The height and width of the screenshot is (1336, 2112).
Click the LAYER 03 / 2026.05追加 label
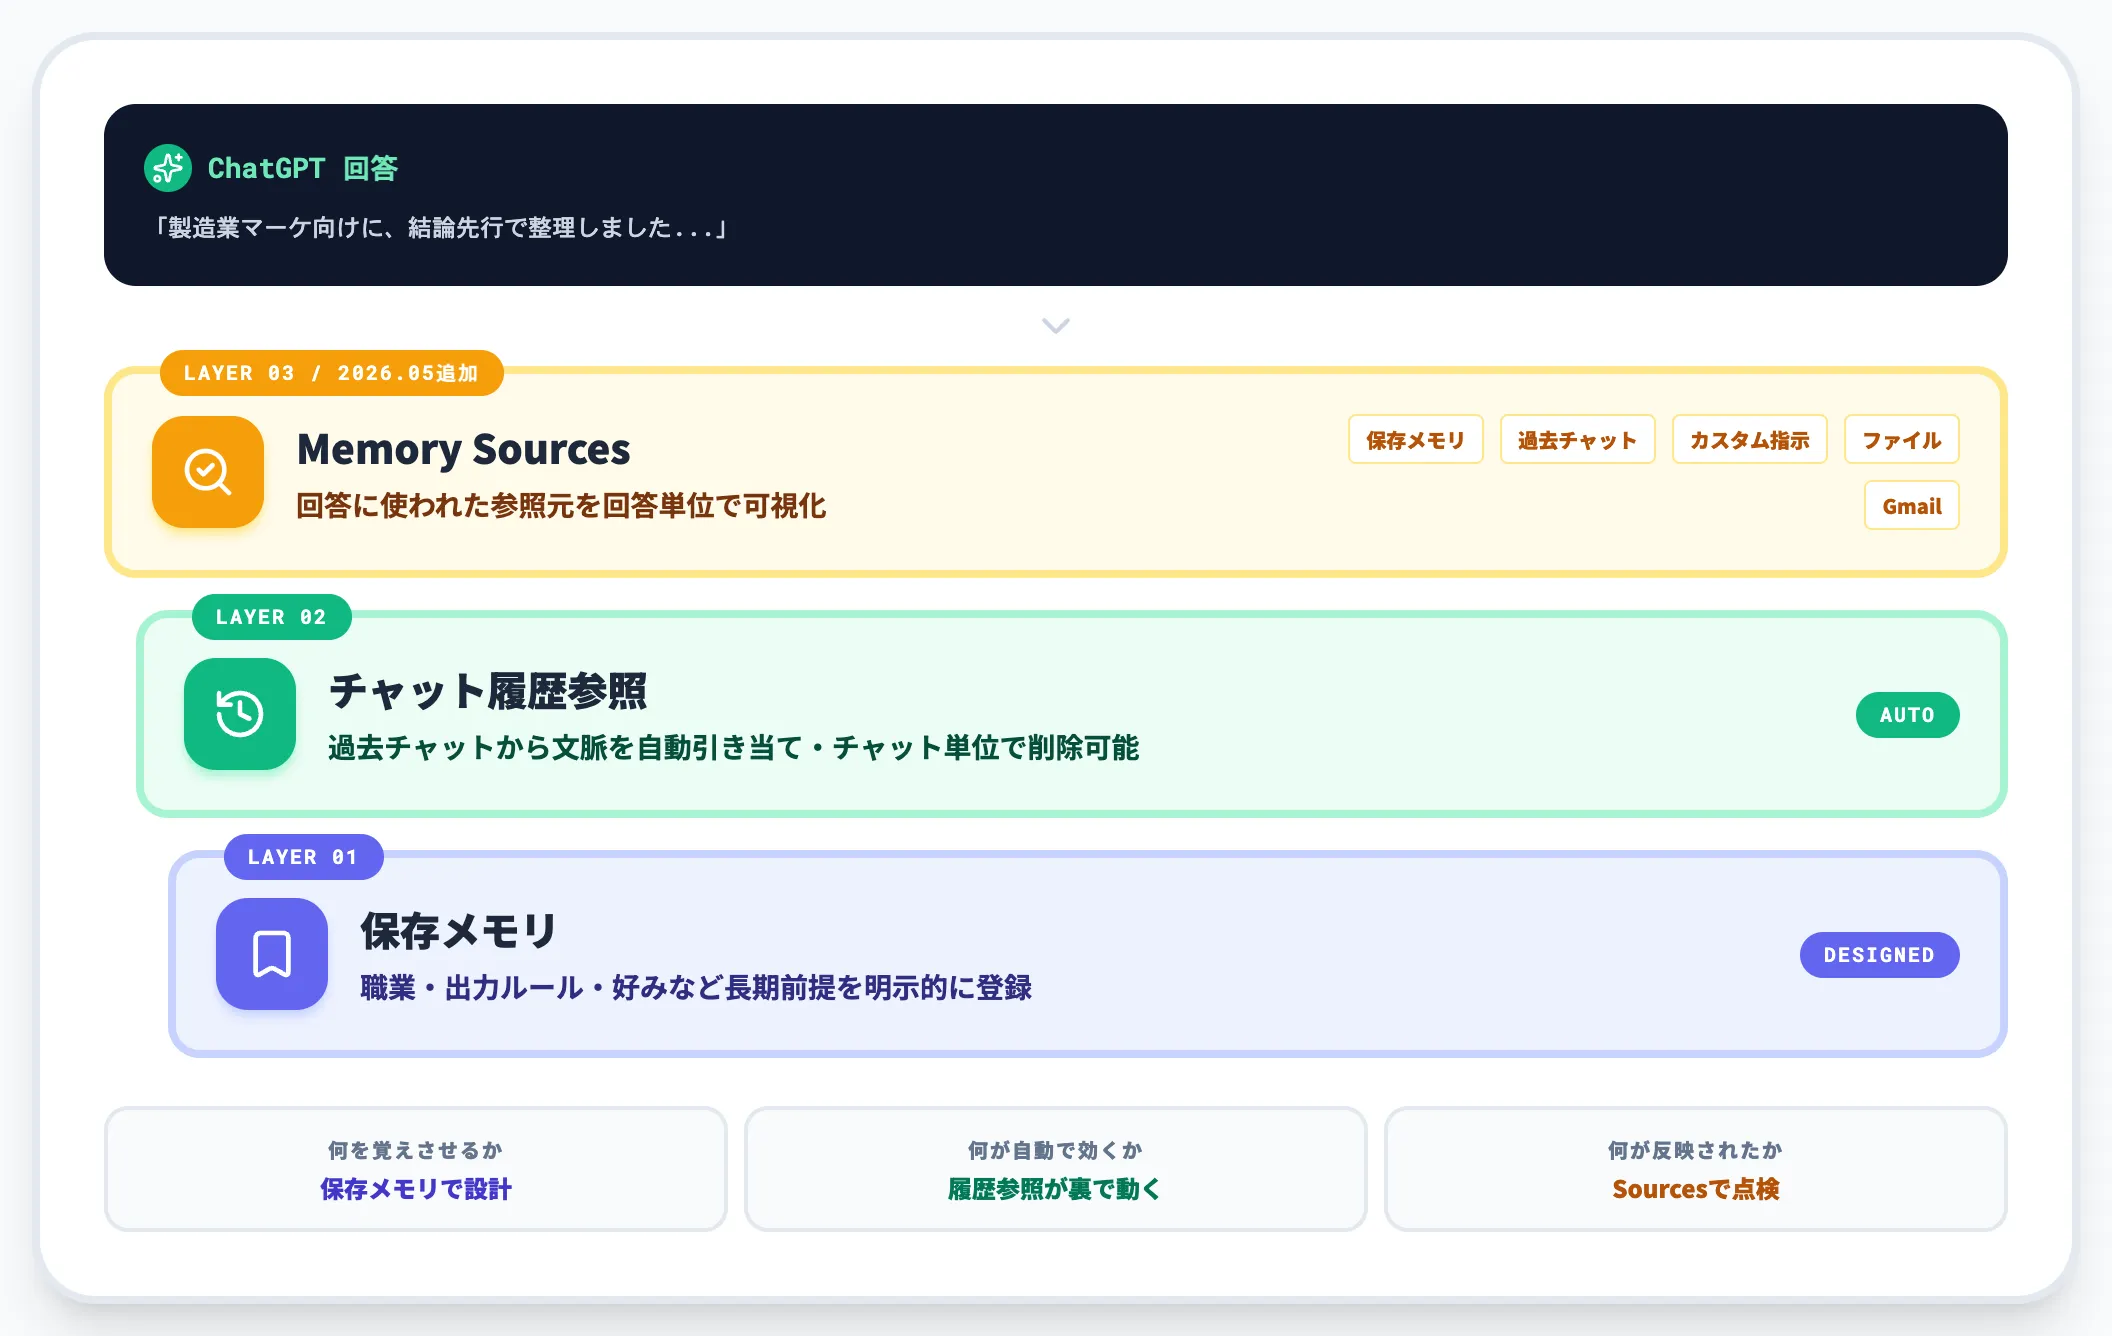point(331,373)
